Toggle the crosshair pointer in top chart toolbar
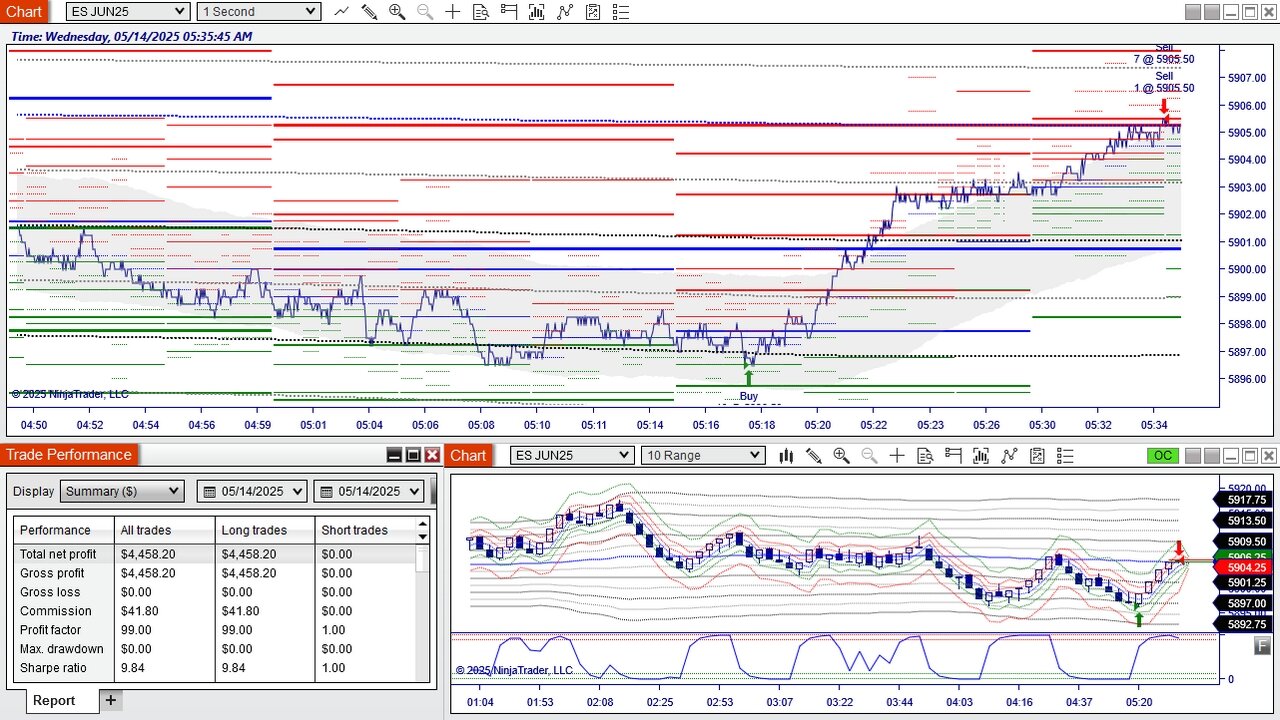 click(453, 12)
